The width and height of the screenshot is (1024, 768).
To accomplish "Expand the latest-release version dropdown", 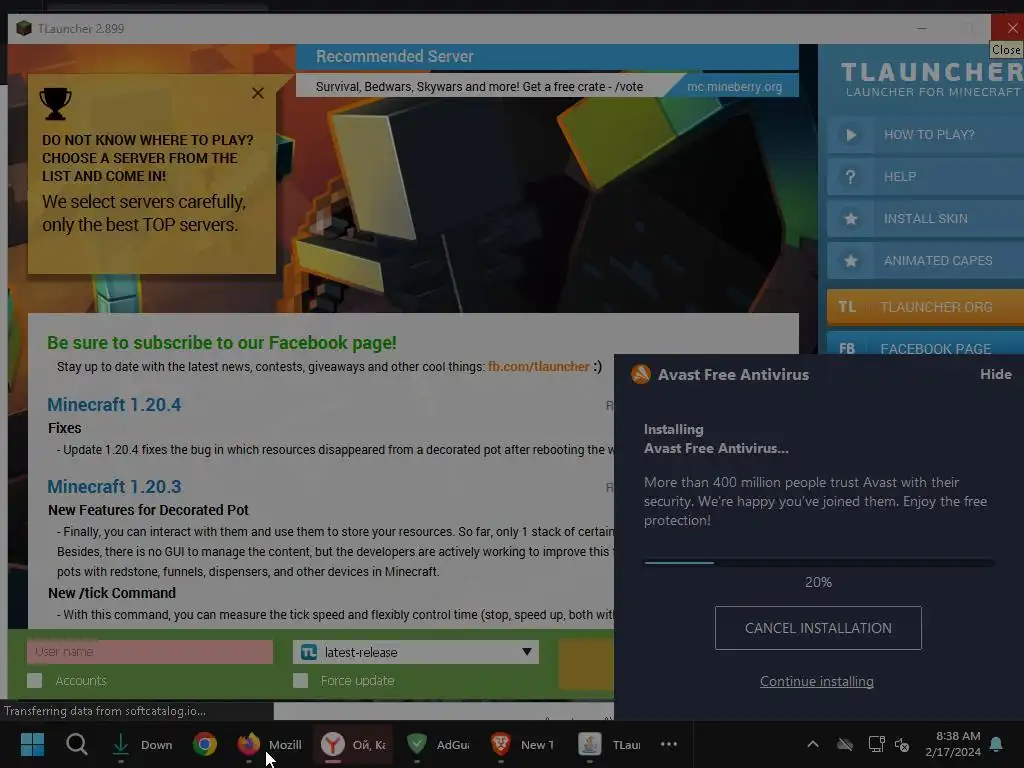I will 416,652.
